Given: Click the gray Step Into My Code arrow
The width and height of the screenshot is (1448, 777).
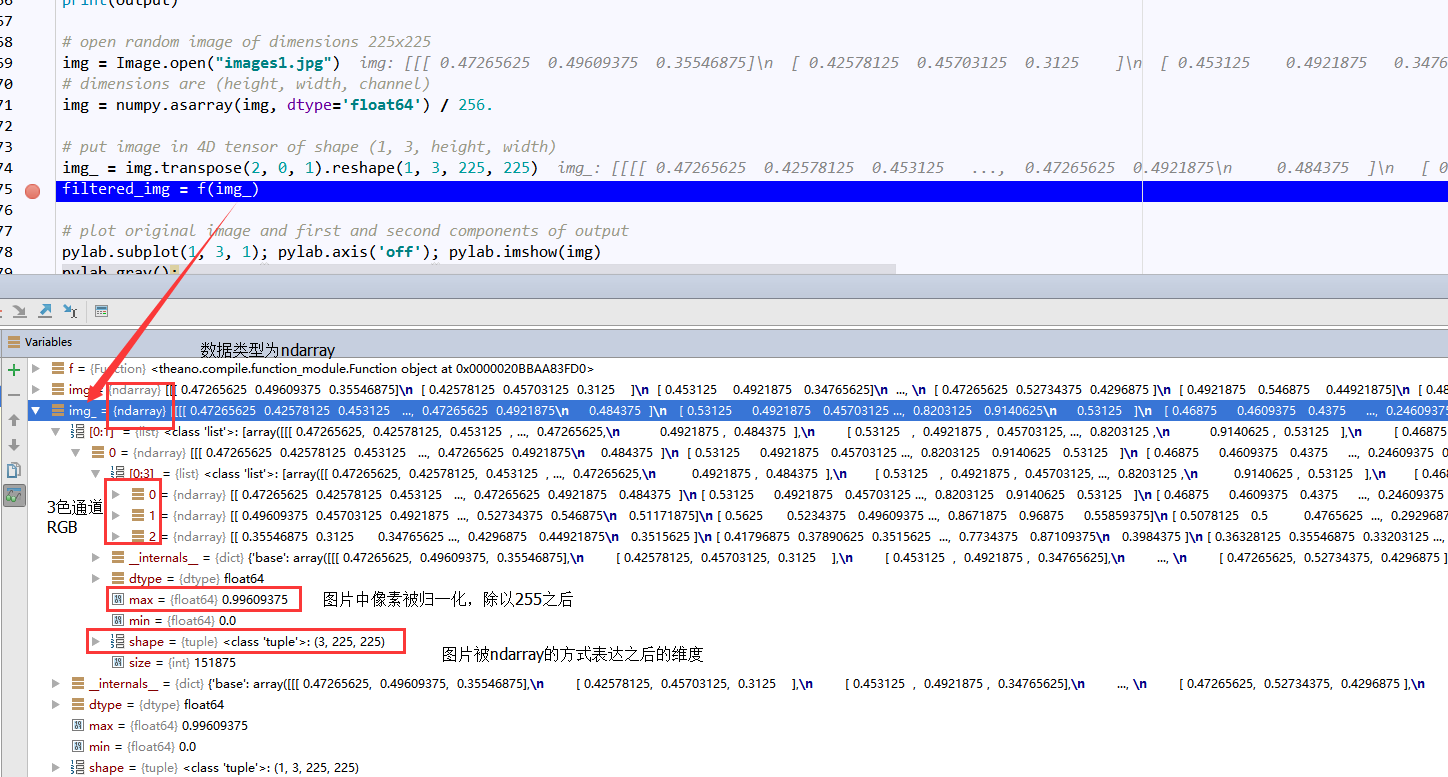Looking at the screenshot, I should point(20,311).
